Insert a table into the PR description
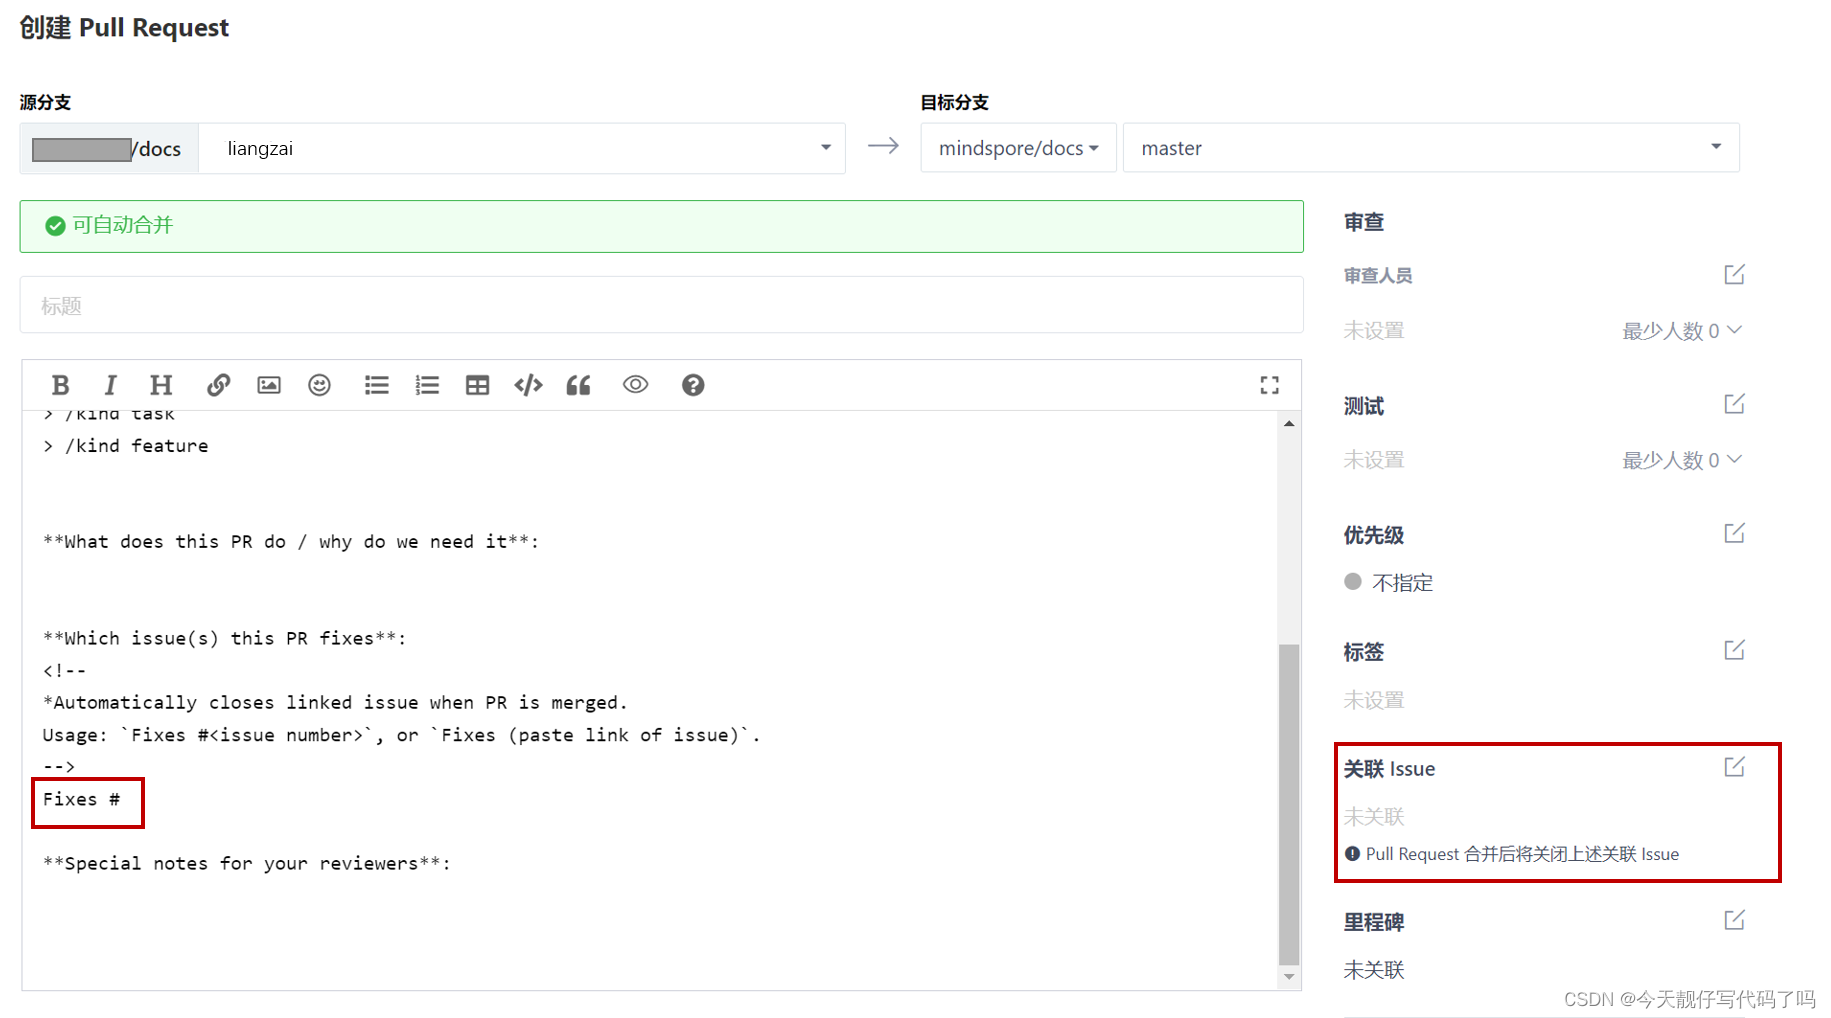Screen dimensions: 1831x1018 [x=477, y=384]
